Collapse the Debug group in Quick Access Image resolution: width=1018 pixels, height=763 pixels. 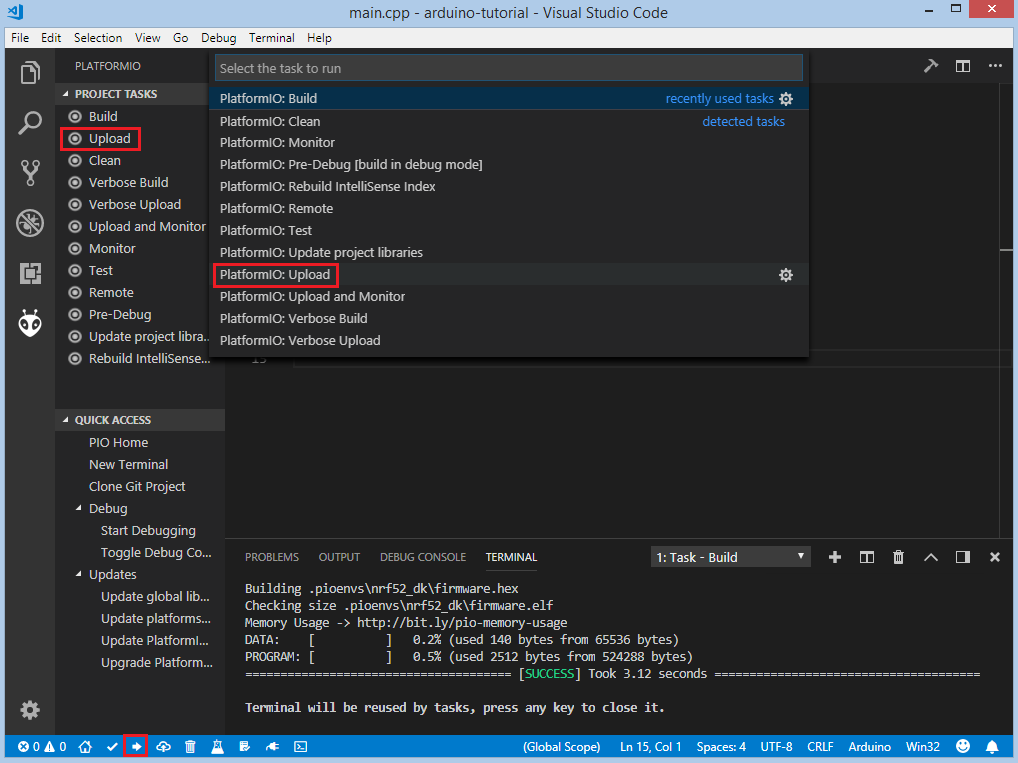[x=79, y=508]
